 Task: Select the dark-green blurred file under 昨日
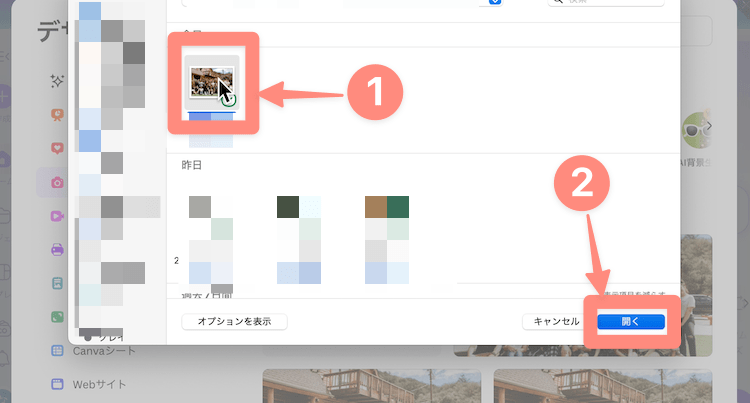click(299, 240)
